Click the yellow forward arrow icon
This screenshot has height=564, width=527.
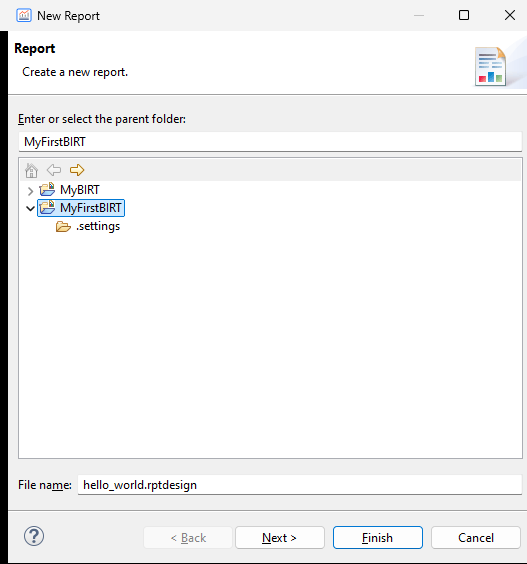tap(77, 170)
